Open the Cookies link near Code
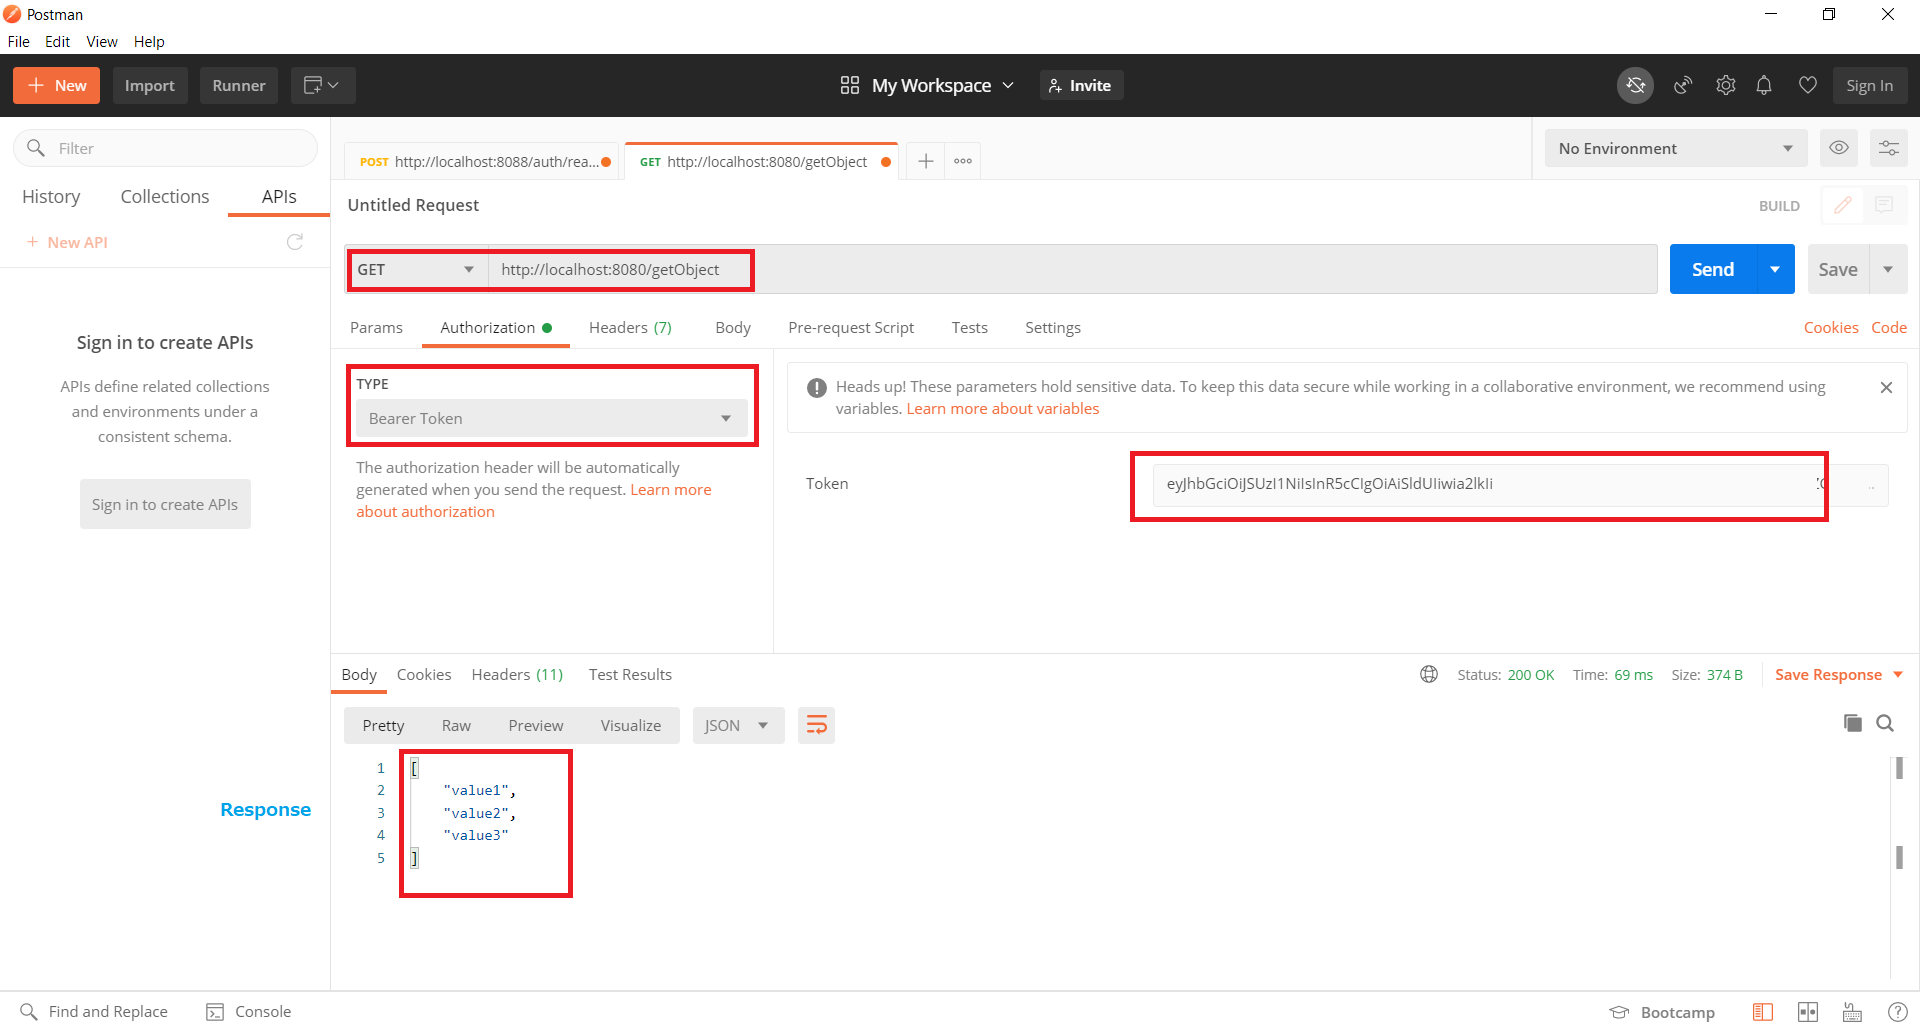The height and width of the screenshot is (1030, 1920). tap(1830, 328)
